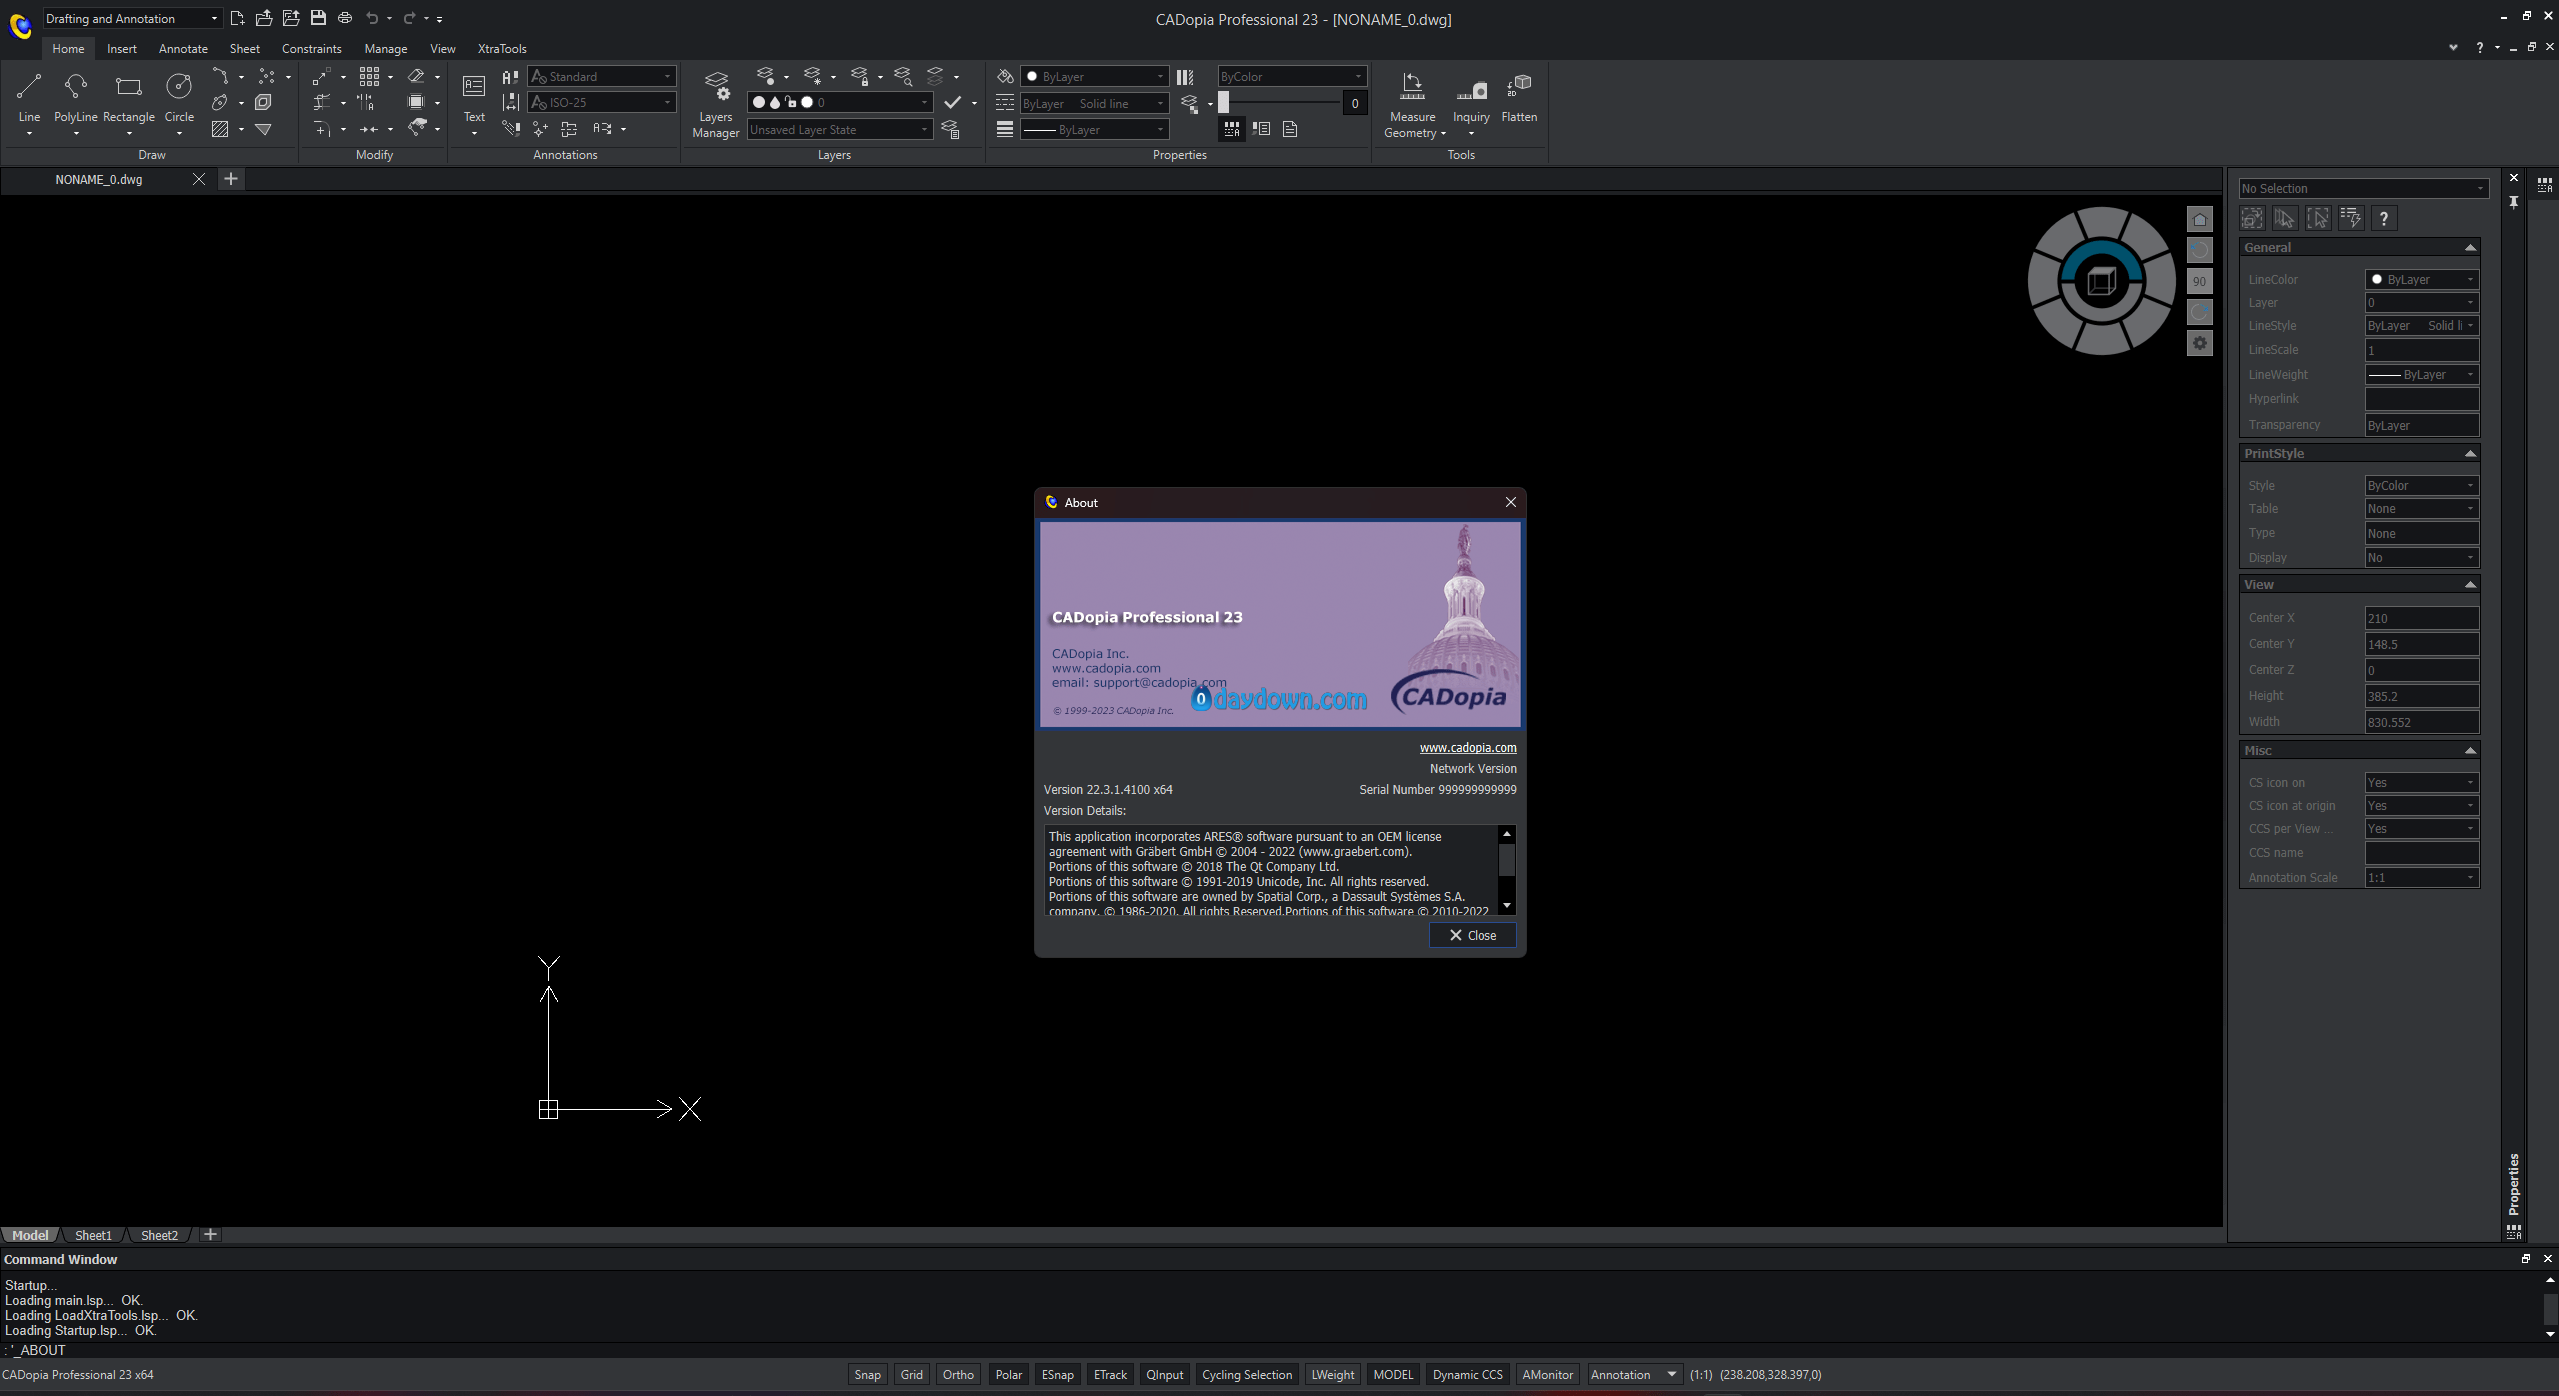Viewport: 2559px width, 1396px height.
Task: Click the Flatten tool
Action: tap(1519, 98)
